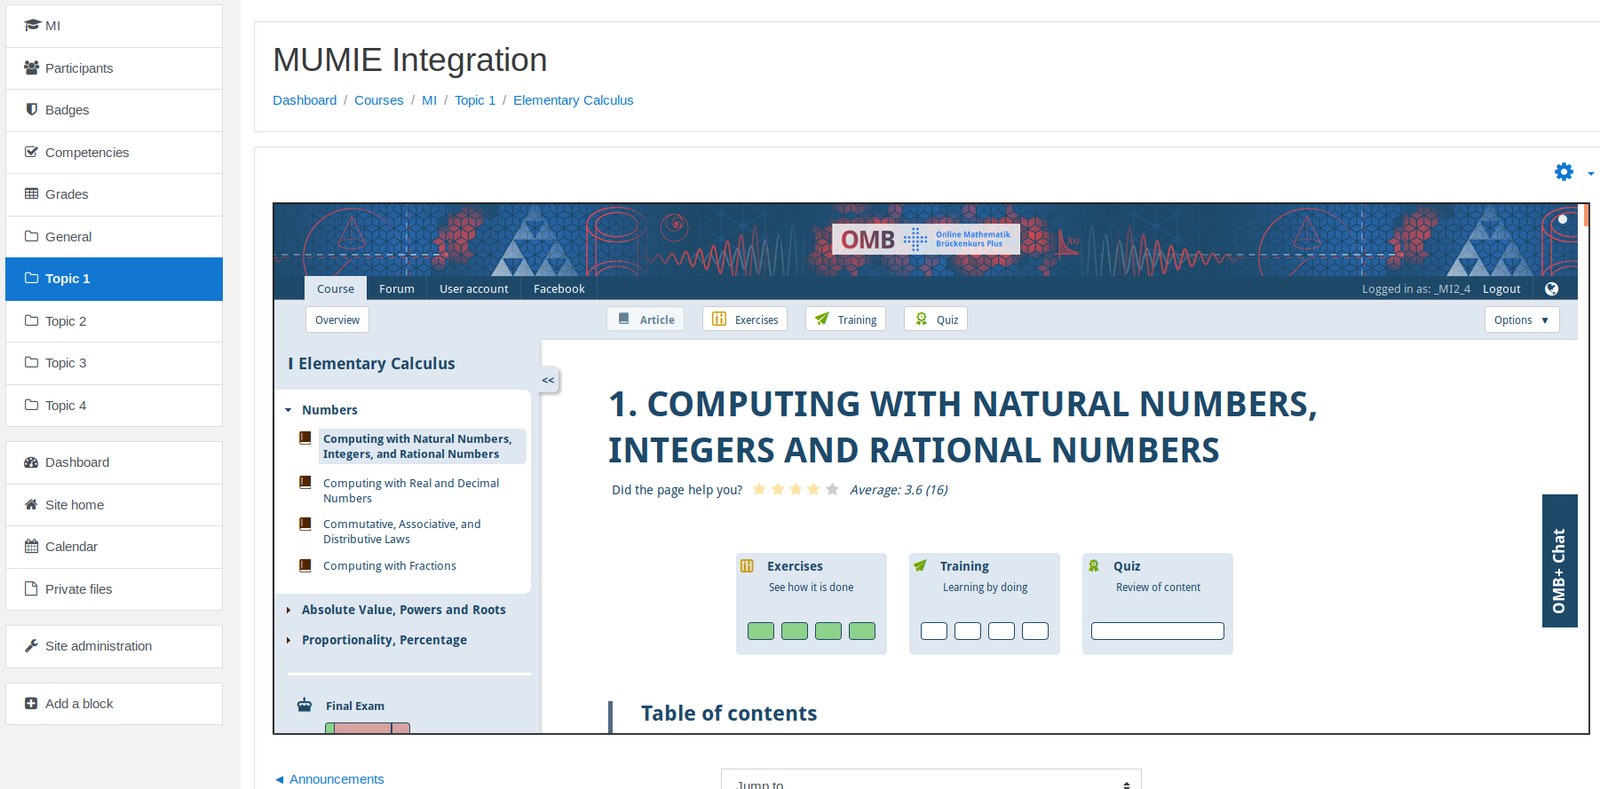Collapse the Numbers section

288,410
